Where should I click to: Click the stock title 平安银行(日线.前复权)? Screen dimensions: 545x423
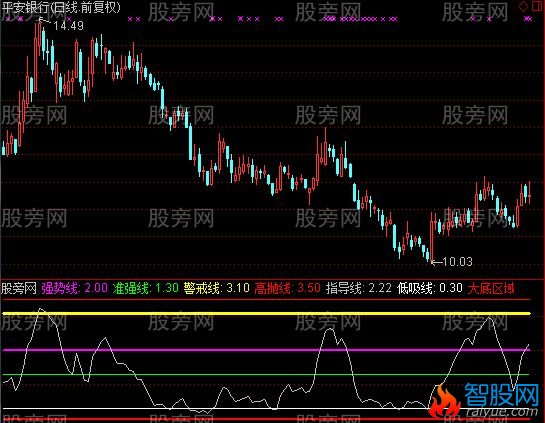point(61,7)
